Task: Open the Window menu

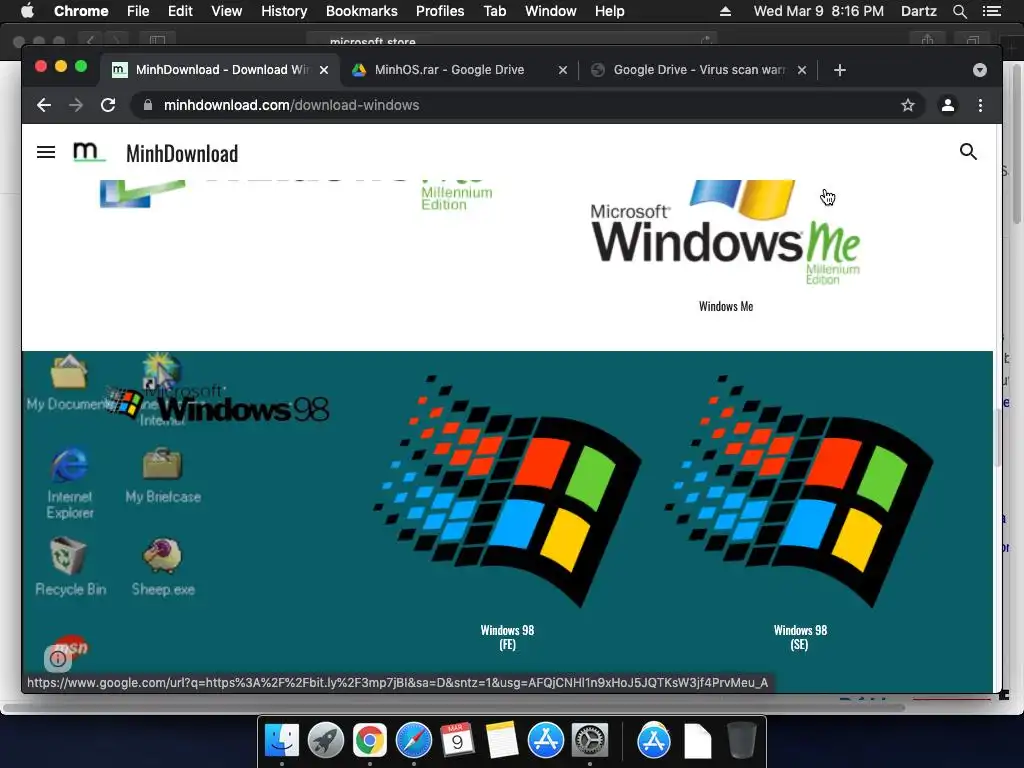Action: 551,11
